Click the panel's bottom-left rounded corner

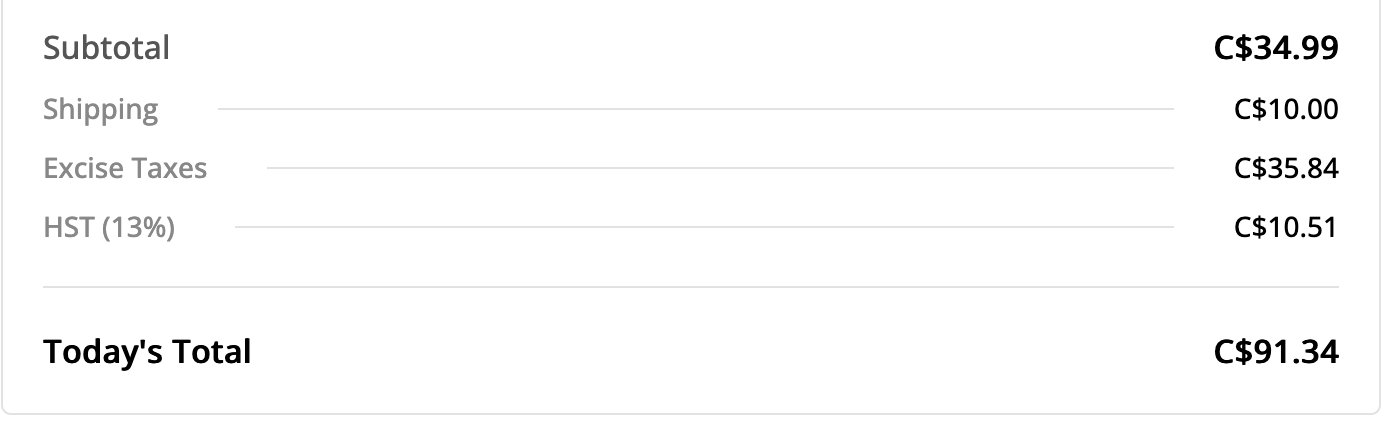click(x=6, y=409)
